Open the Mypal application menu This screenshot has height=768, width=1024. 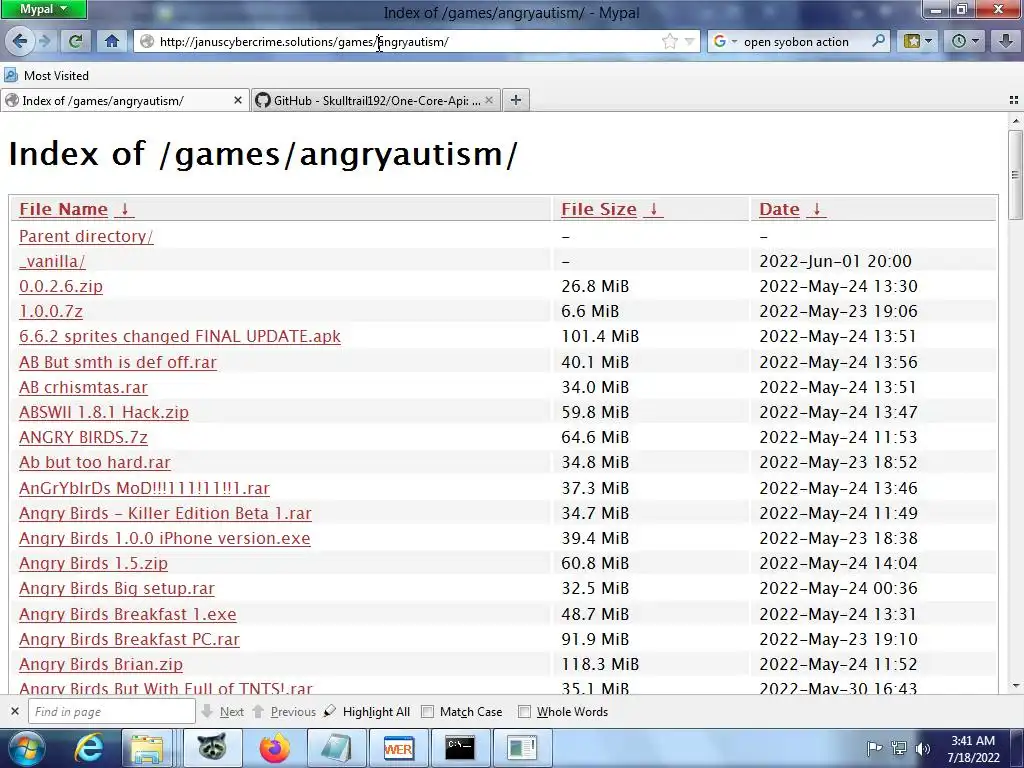(43, 9)
